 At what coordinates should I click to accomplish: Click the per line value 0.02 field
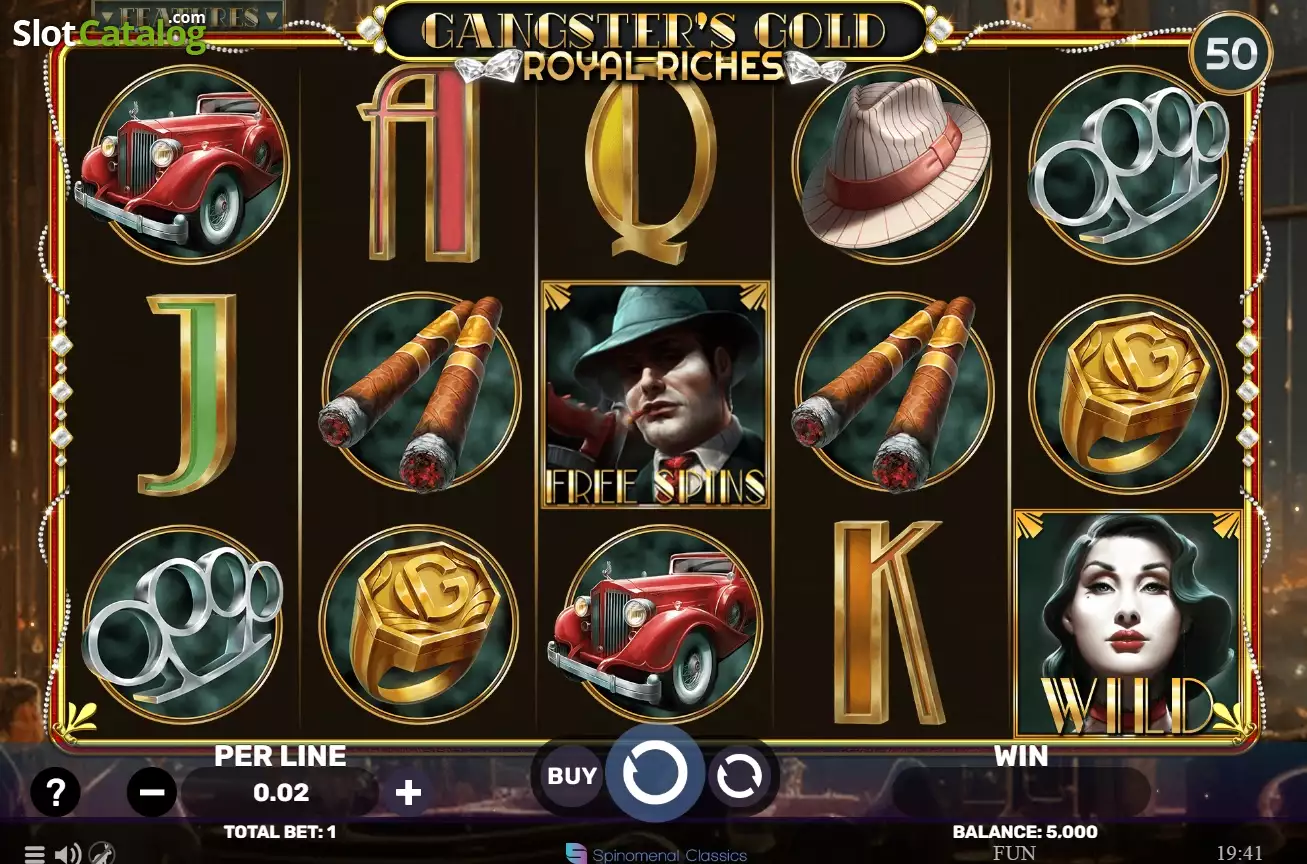tap(281, 793)
